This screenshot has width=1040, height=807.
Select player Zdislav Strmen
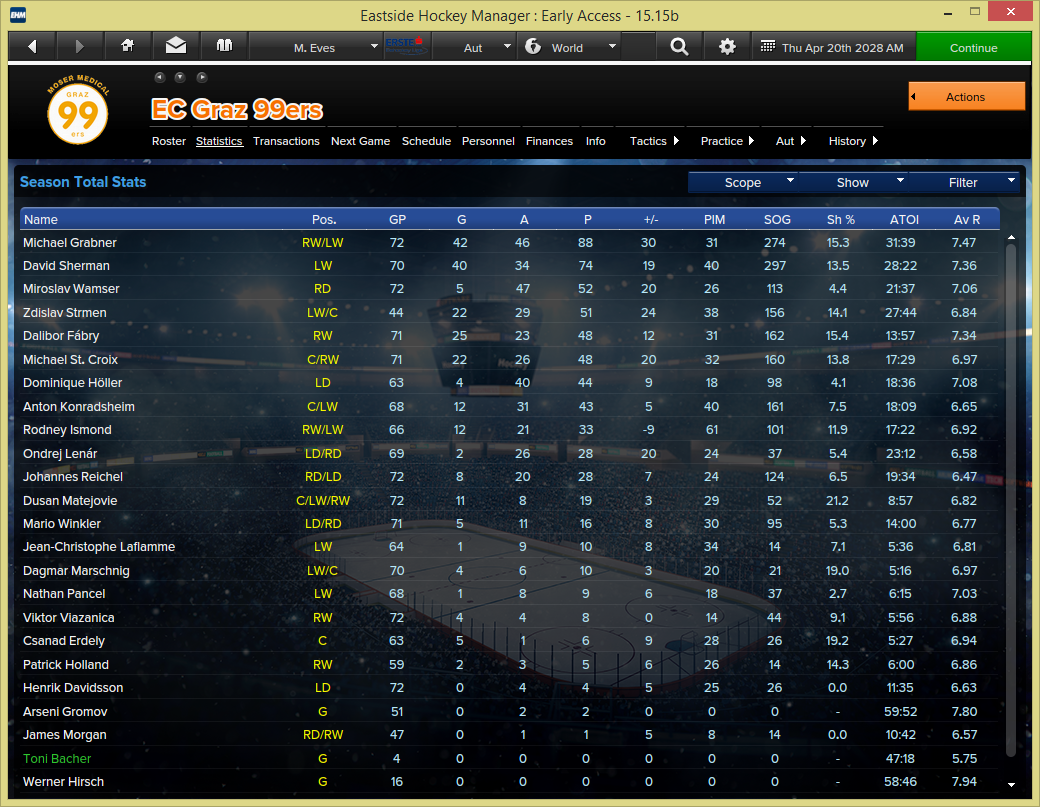click(64, 312)
